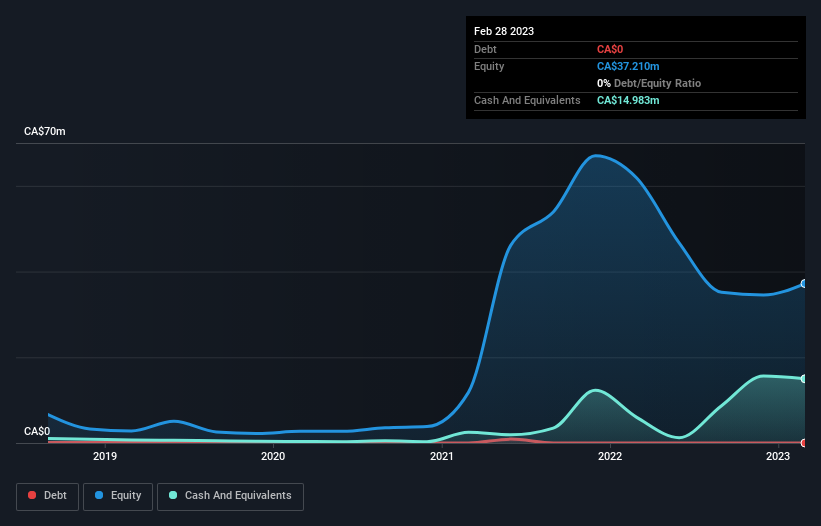Click the 2020 x-axis label
Viewport: 821px width, 526px height.
tap(273, 456)
